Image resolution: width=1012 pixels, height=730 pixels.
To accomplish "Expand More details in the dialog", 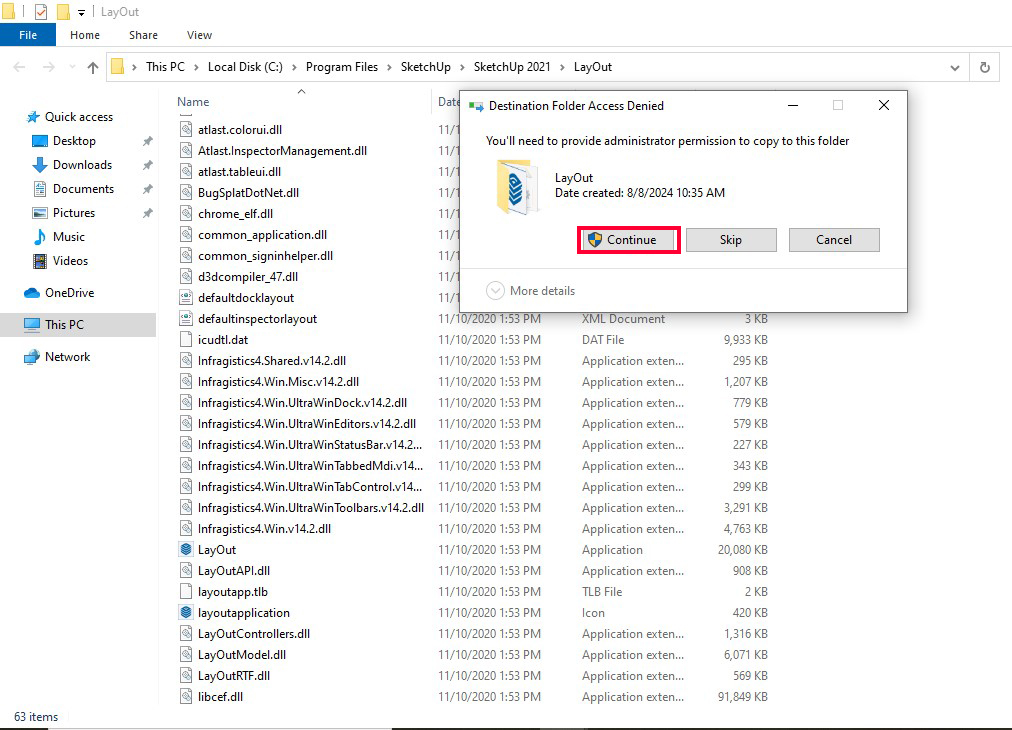I will [x=531, y=291].
